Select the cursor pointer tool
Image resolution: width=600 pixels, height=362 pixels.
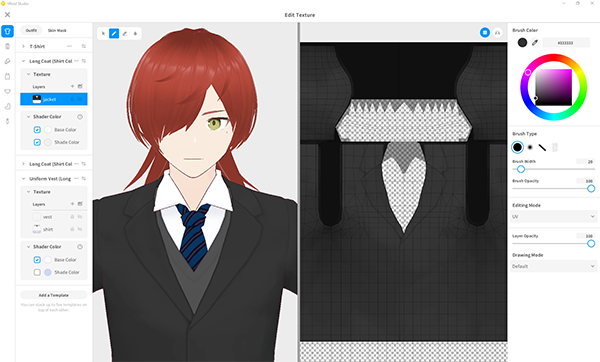[x=103, y=34]
